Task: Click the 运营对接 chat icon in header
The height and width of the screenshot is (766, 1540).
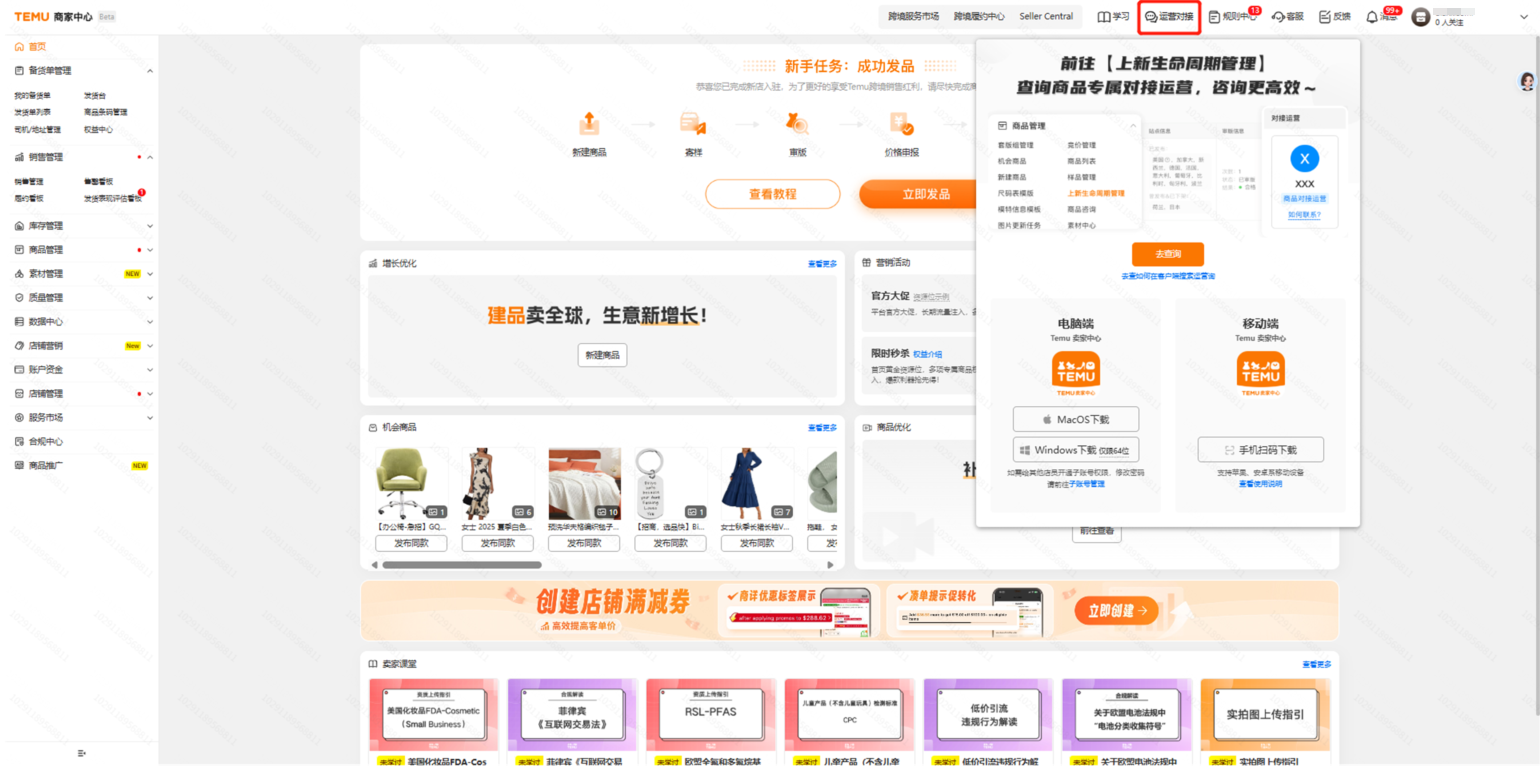Action: [1151, 17]
